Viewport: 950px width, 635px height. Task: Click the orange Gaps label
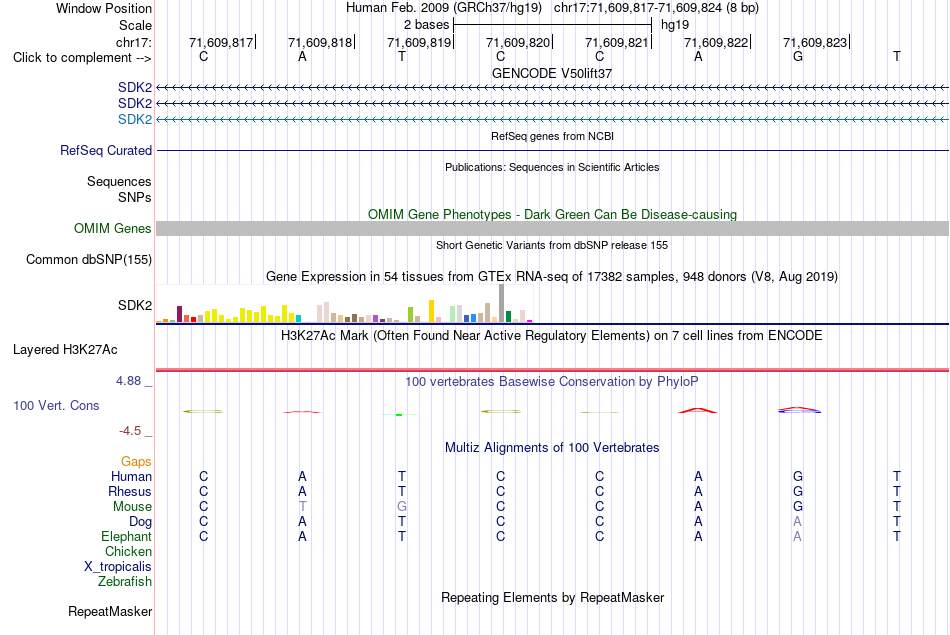(136, 462)
